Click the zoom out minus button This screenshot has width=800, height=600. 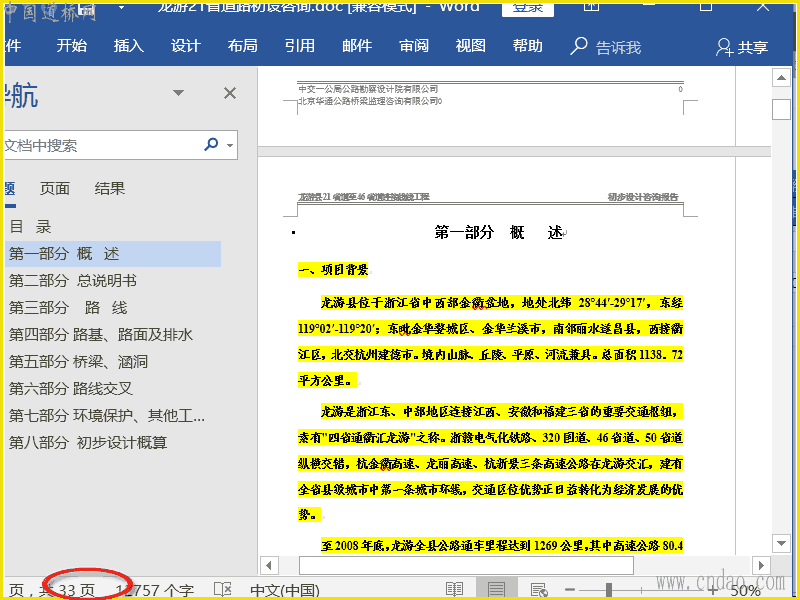570,590
